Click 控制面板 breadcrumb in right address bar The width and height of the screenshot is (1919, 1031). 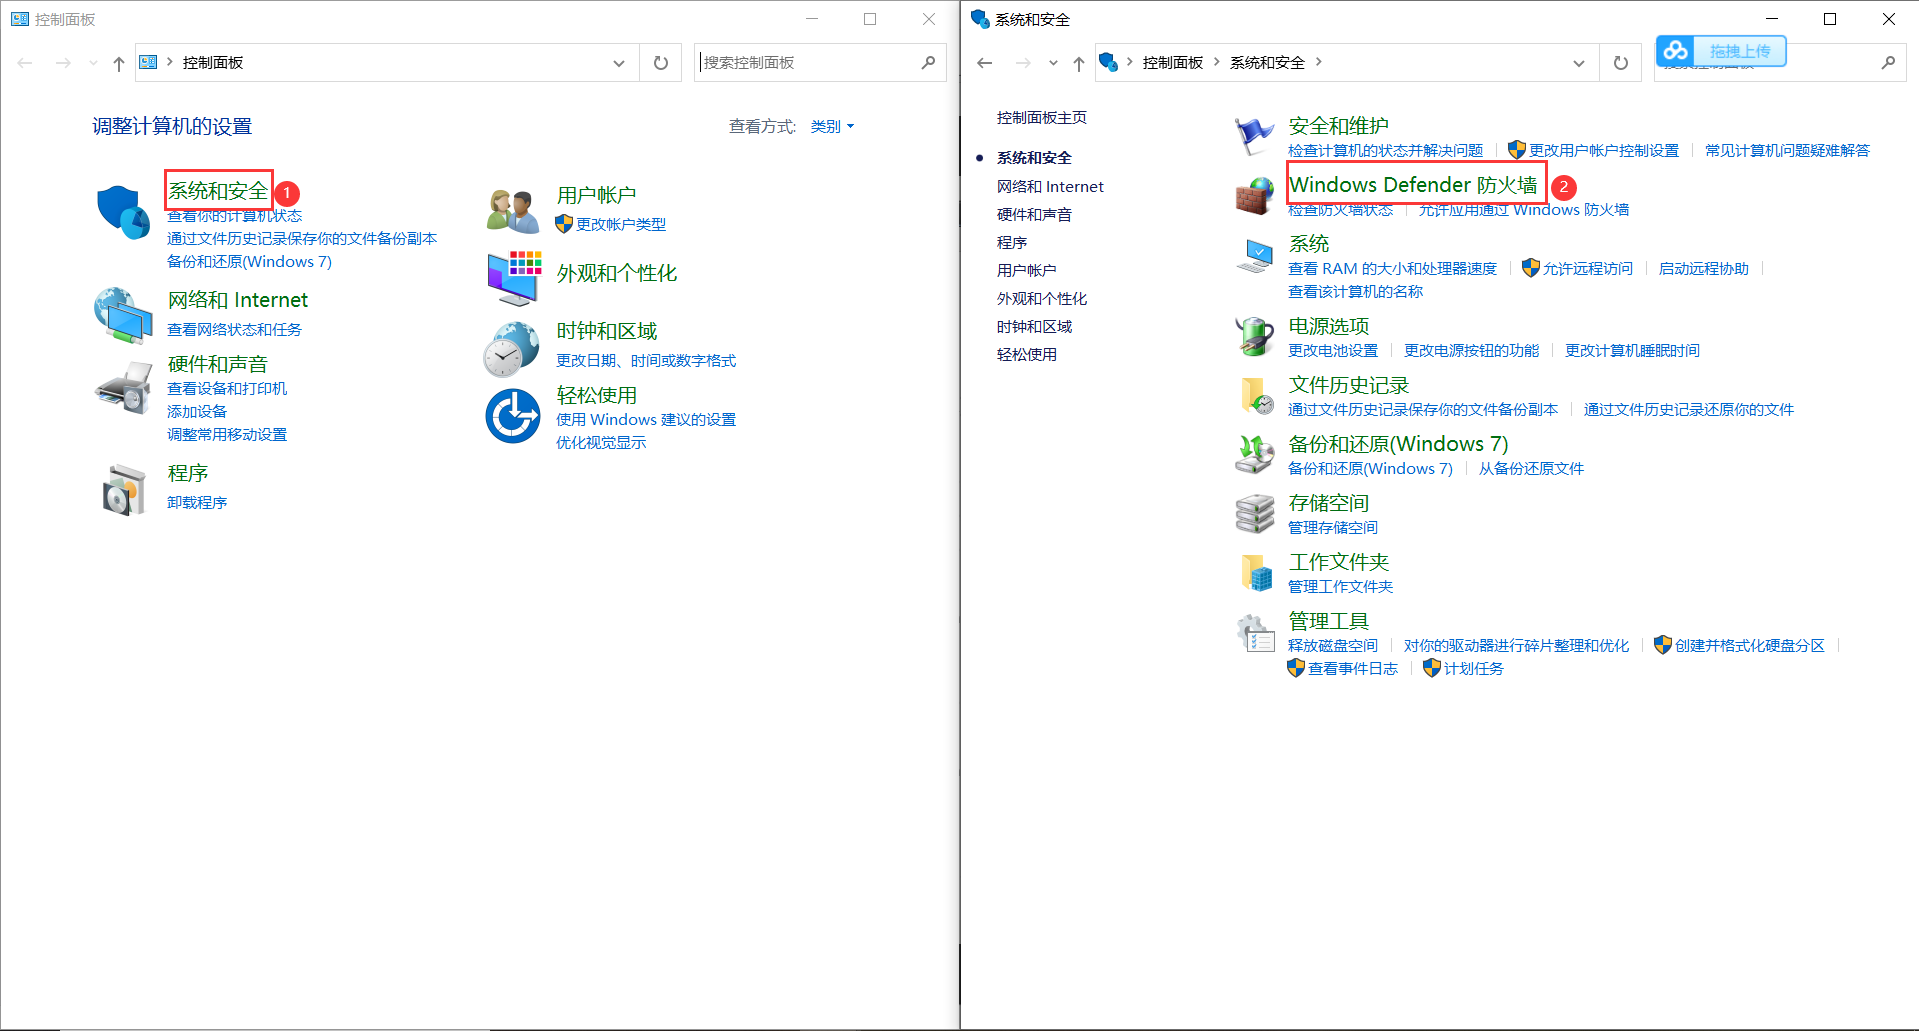(x=1173, y=63)
